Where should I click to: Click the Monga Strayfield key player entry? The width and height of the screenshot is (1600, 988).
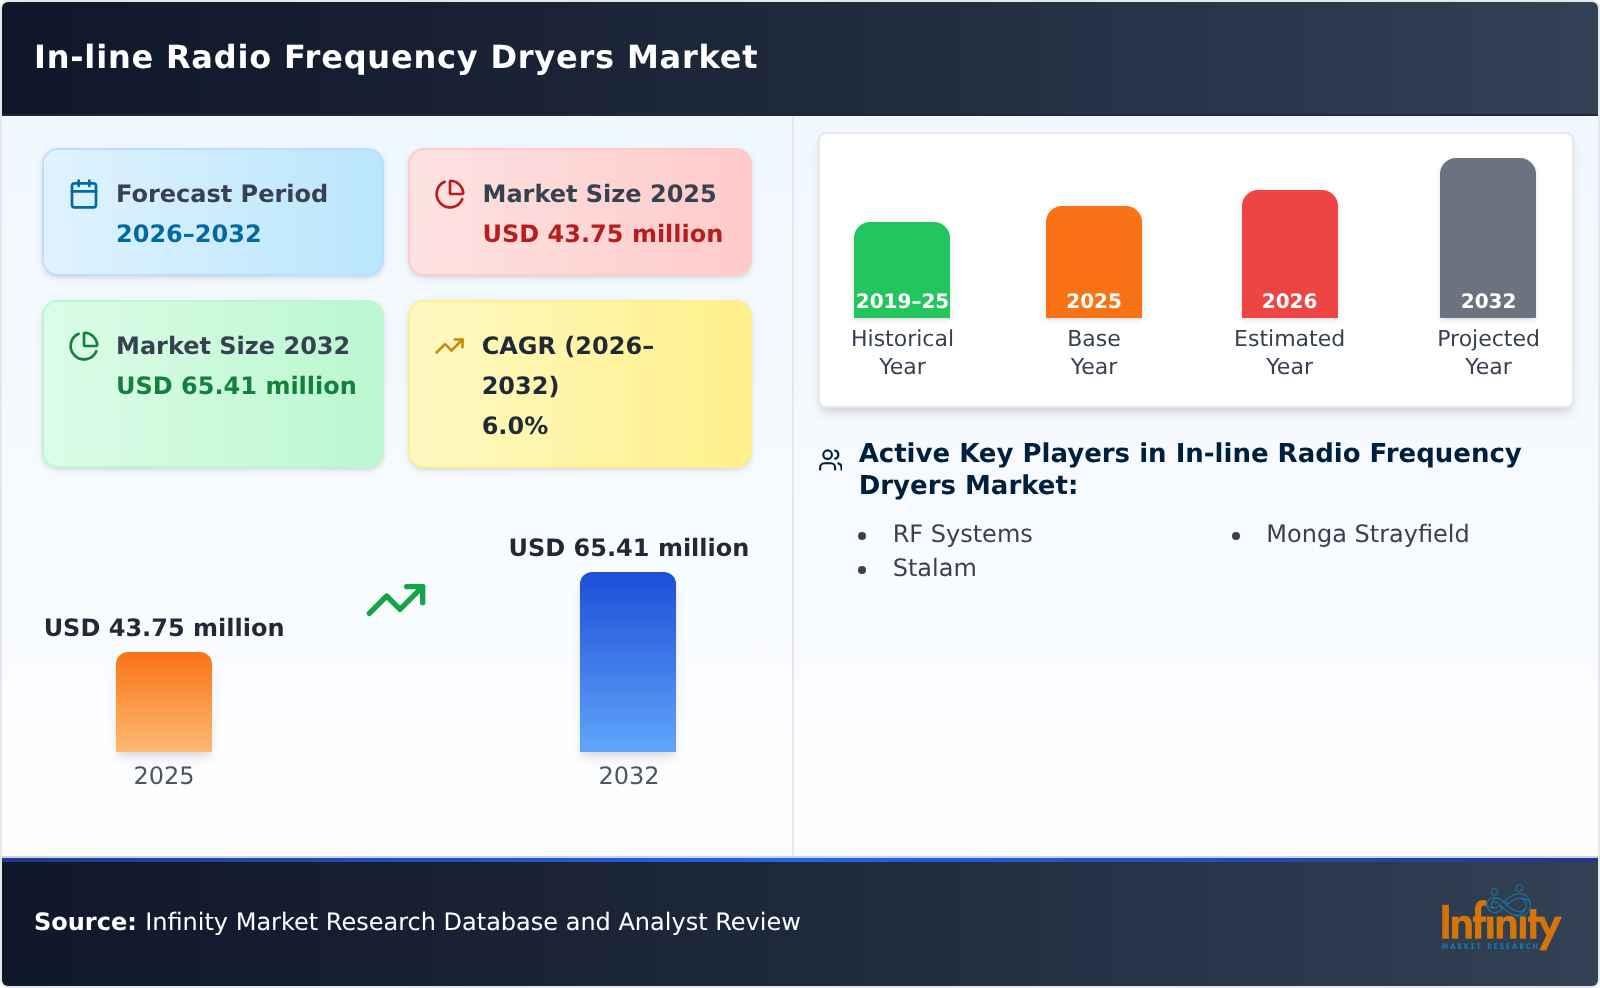[x=1367, y=533]
